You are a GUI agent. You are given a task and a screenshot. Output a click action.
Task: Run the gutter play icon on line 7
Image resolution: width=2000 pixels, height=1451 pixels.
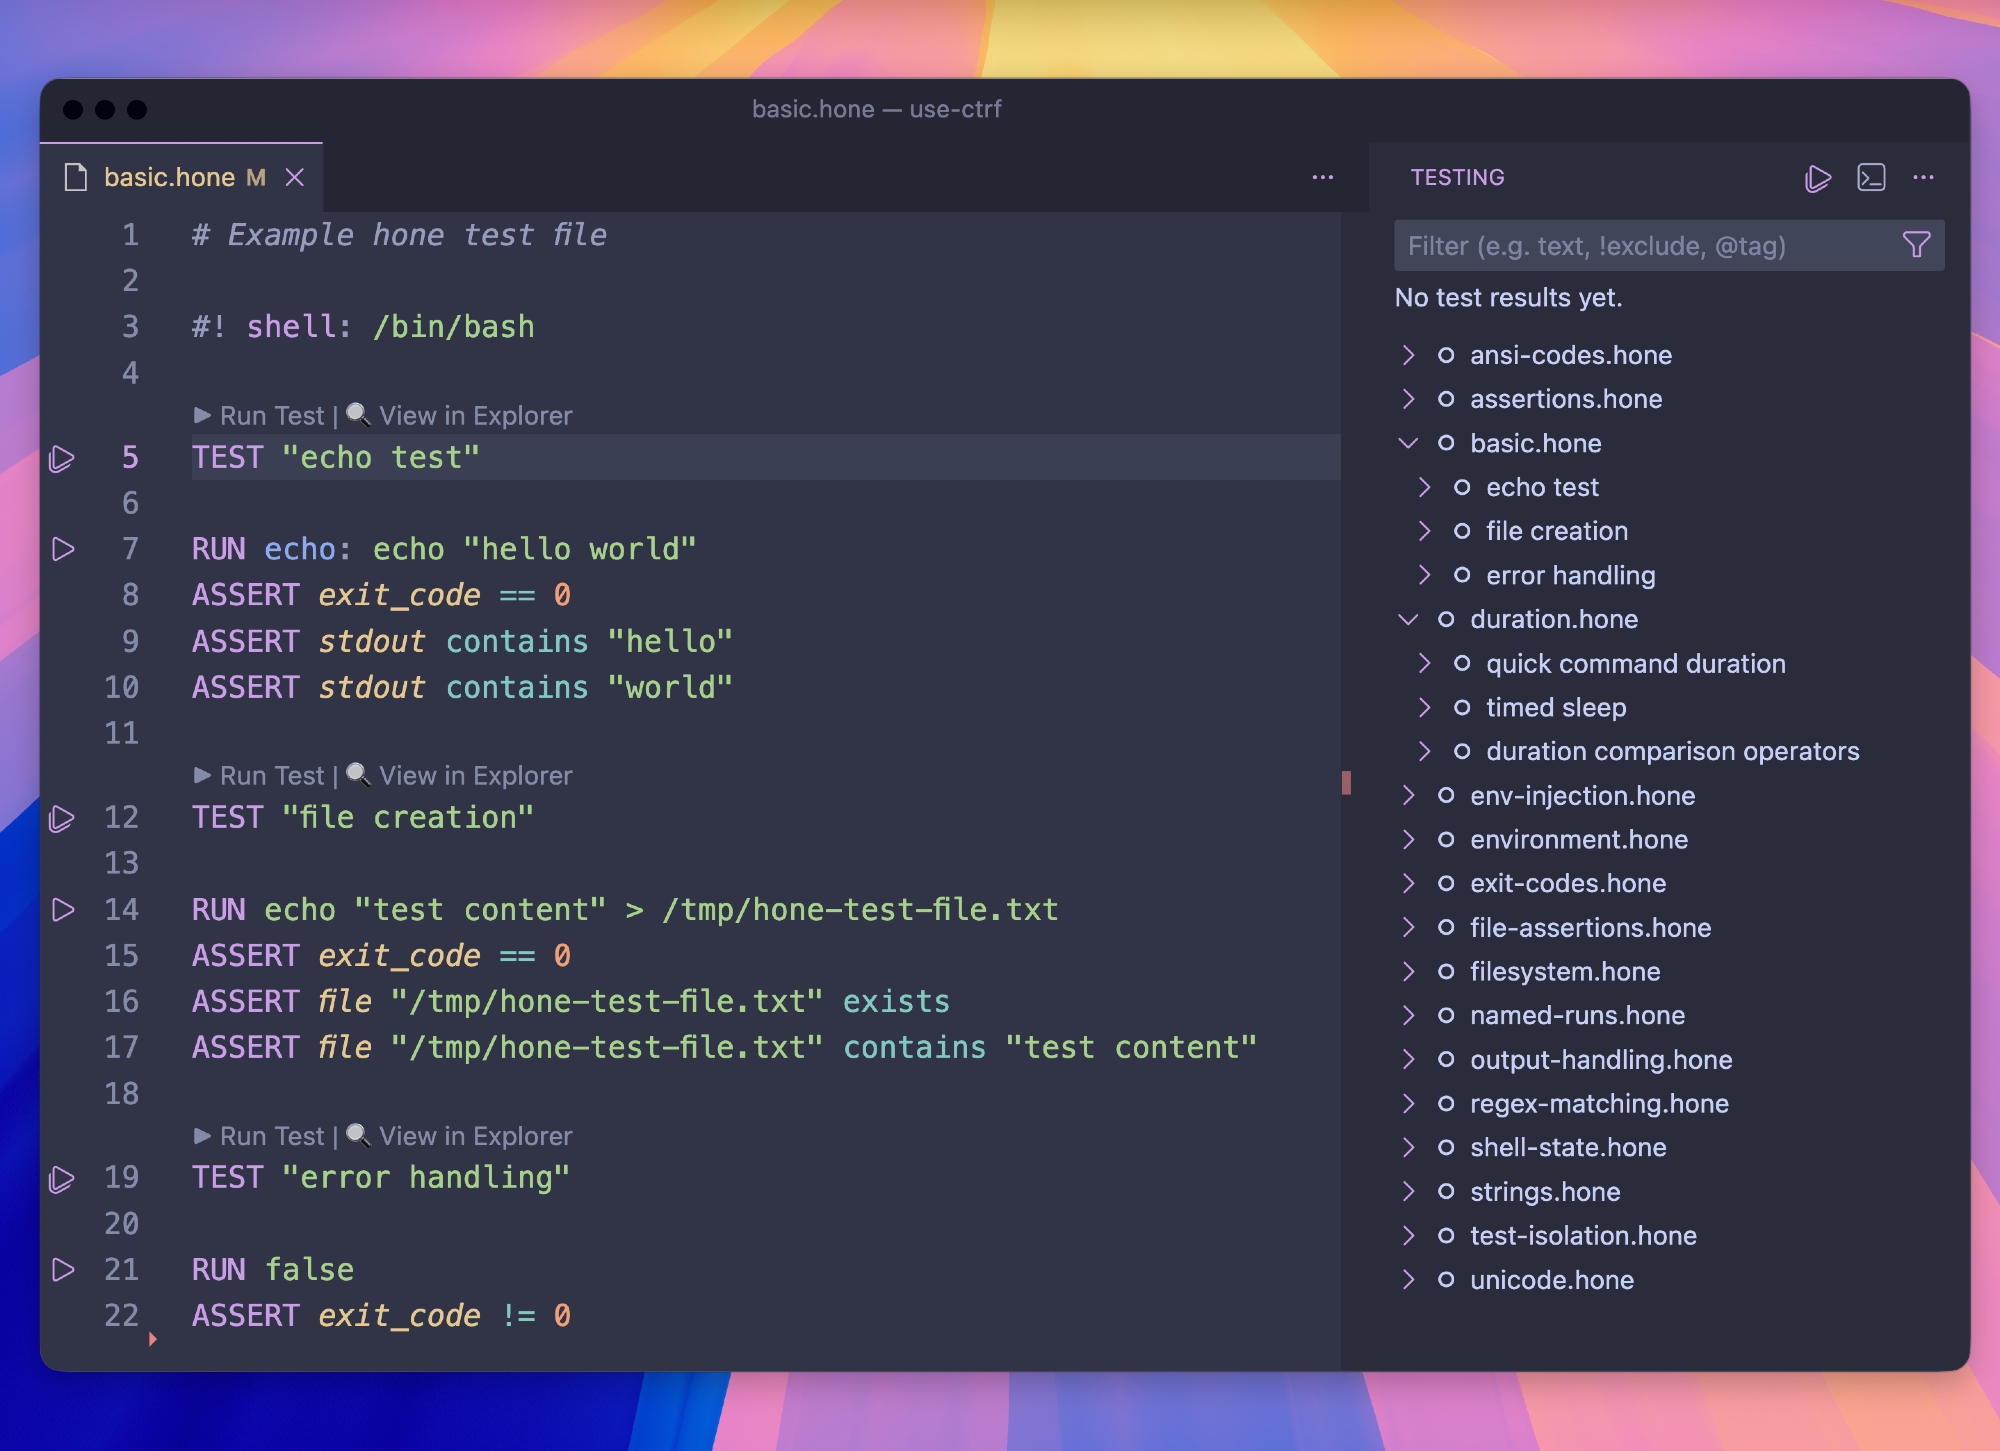63,549
